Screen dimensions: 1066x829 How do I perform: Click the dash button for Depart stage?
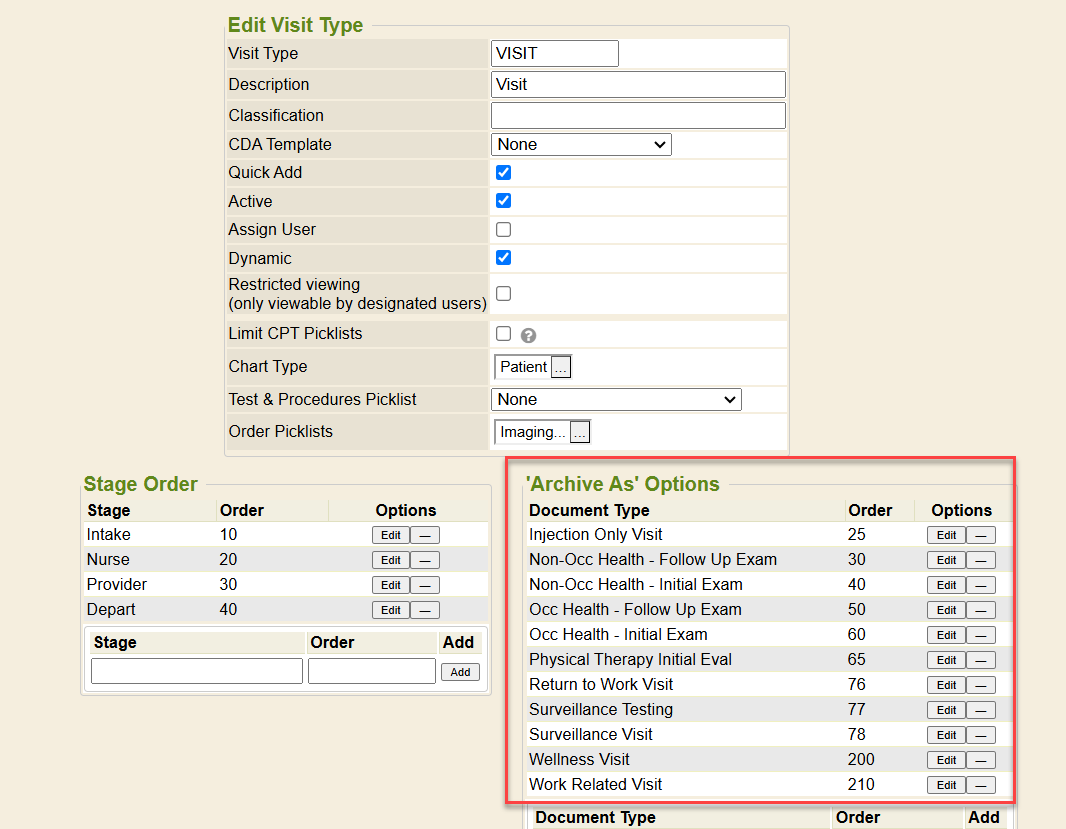[425, 610]
